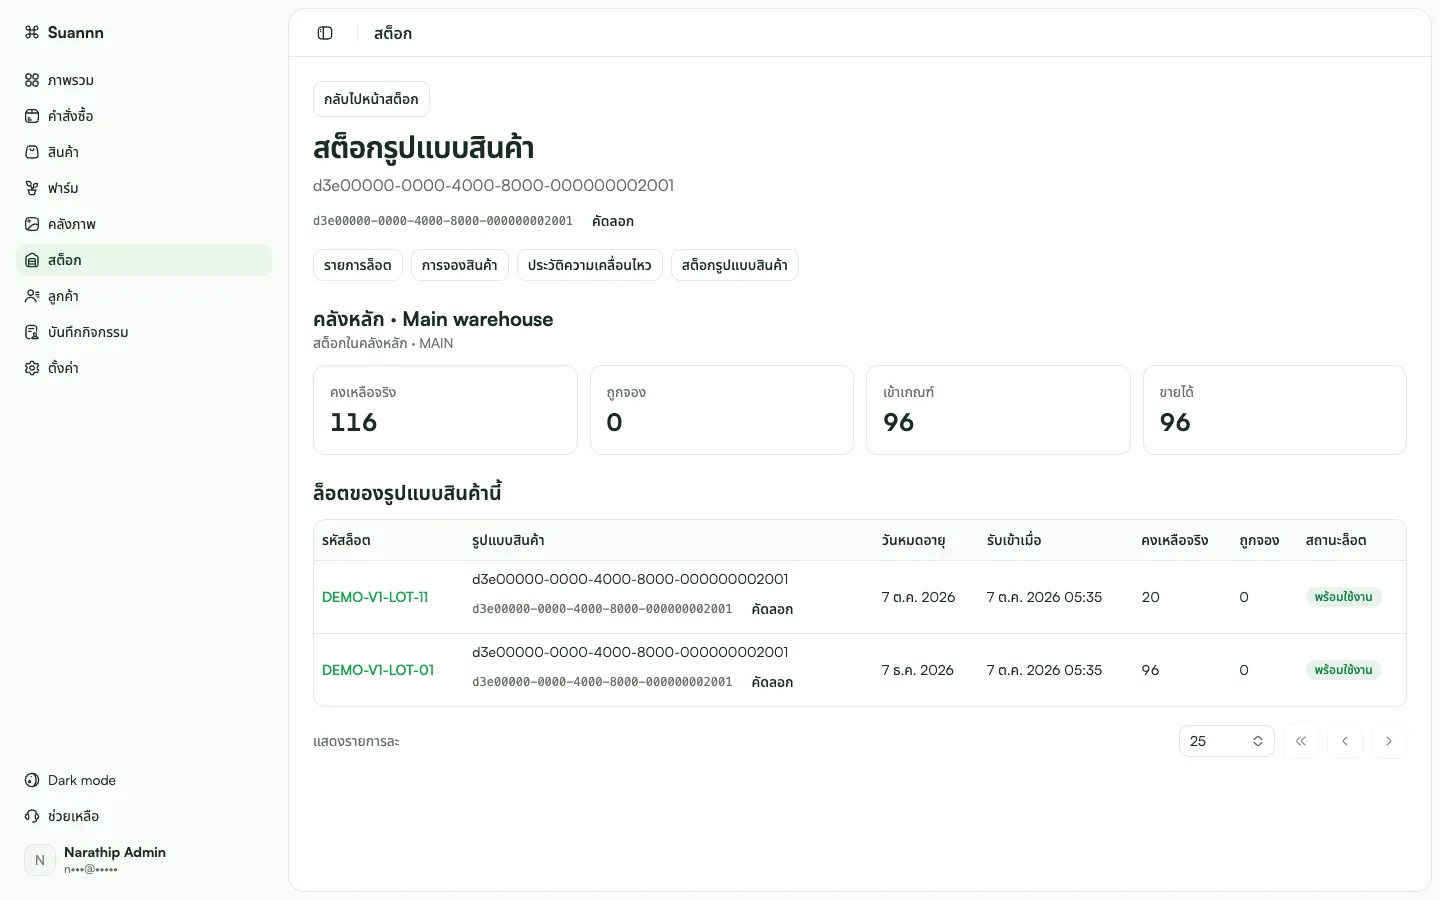Image resolution: width=1440 pixels, height=900 pixels.
Task: Go to first page double-chevron icon
Action: [x=1301, y=741]
